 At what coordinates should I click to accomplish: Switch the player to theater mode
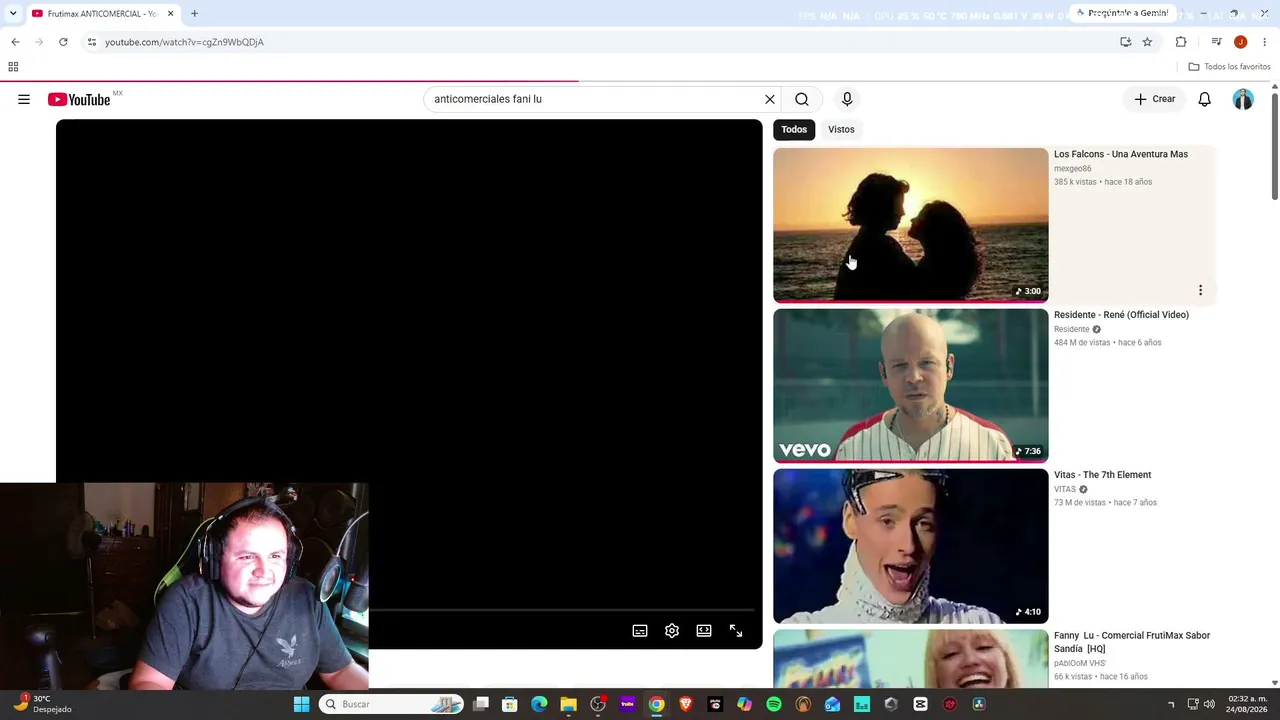coord(704,631)
